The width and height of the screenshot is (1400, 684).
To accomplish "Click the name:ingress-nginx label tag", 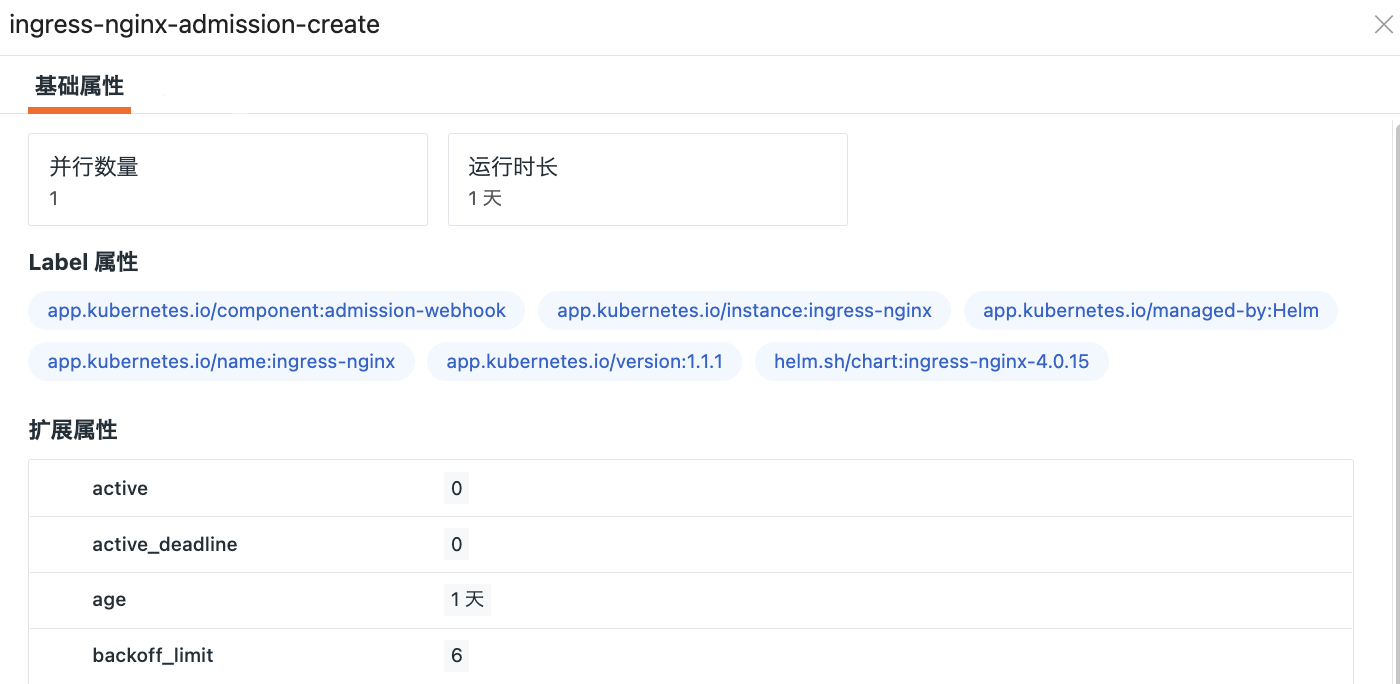I will coord(221,361).
